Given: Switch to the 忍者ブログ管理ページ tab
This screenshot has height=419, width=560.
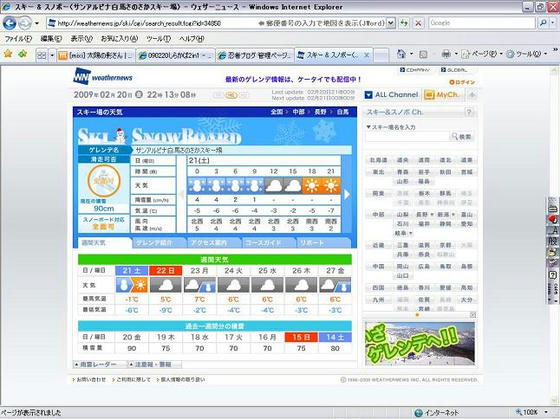Looking at the screenshot, I should coord(255,55).
